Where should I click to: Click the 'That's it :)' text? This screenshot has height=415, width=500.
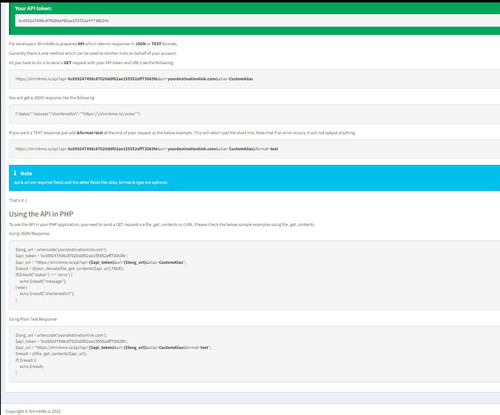click(18, 200)
